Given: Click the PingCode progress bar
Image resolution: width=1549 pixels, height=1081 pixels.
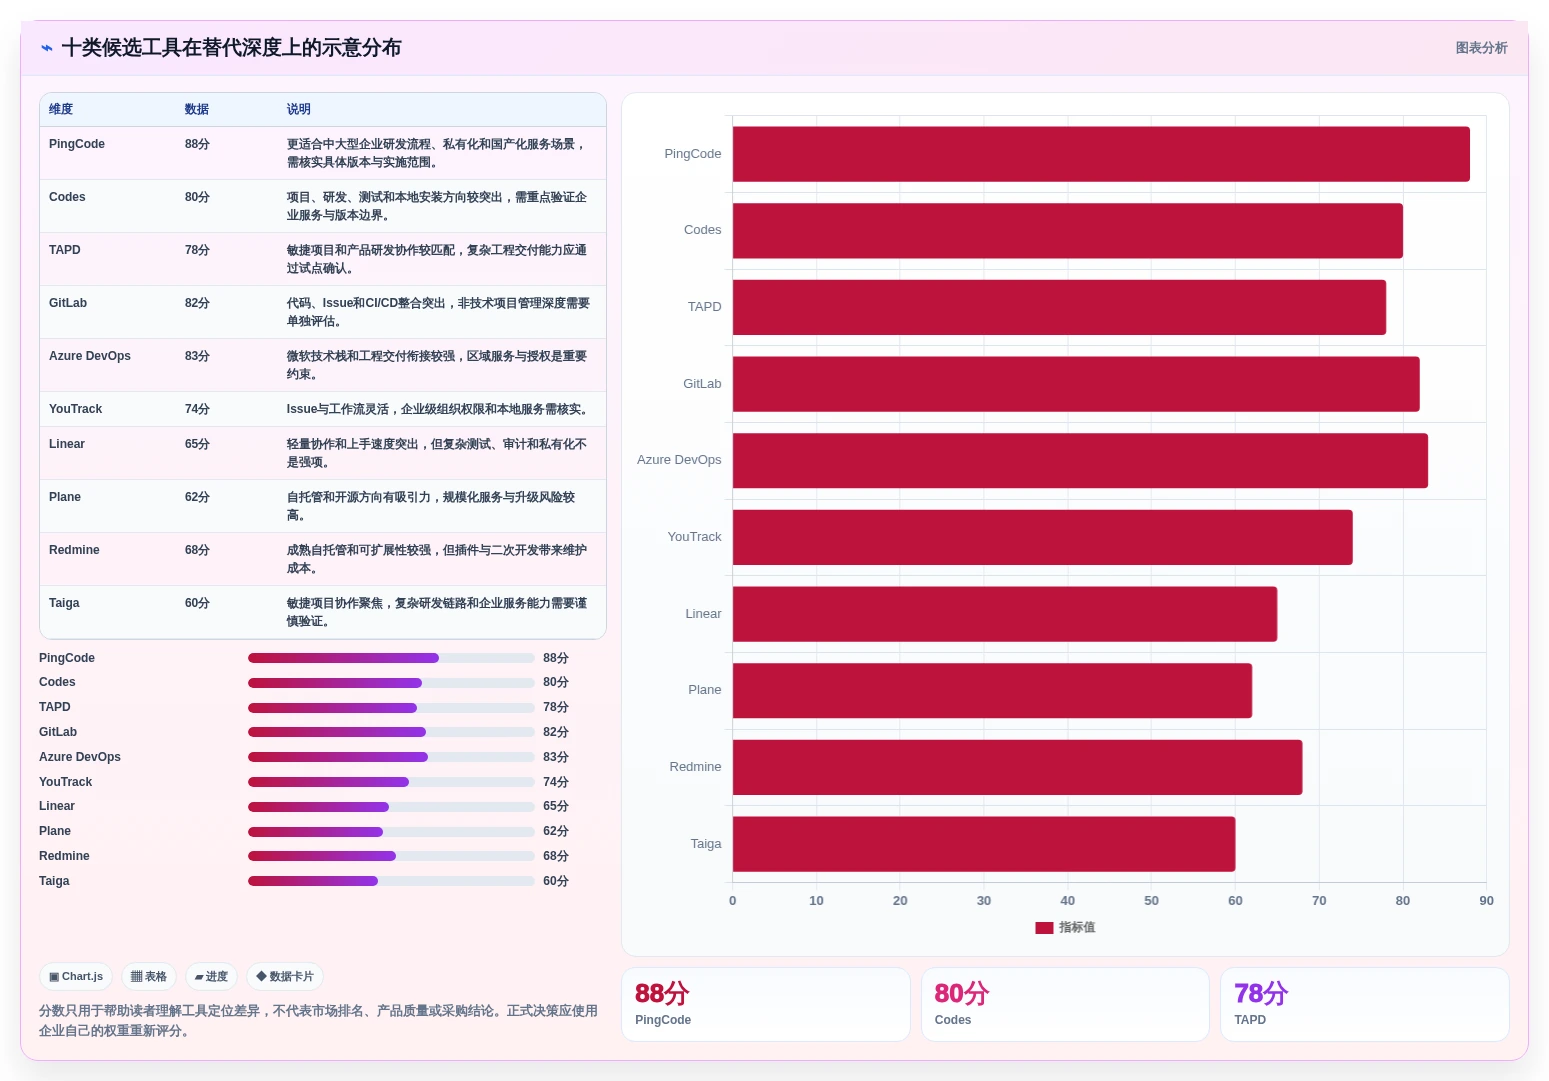Looking at the screenshot, I should [x=391, y=658].
